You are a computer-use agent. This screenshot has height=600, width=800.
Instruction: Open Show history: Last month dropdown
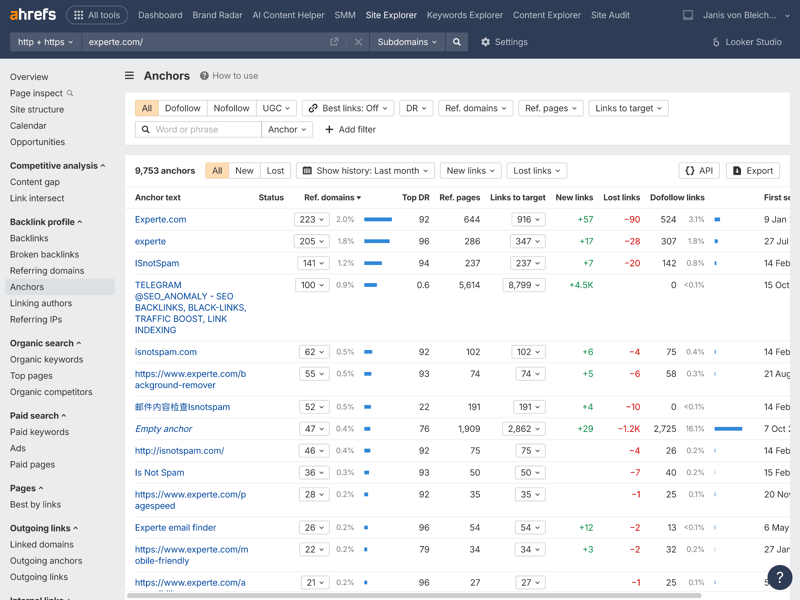365,171
